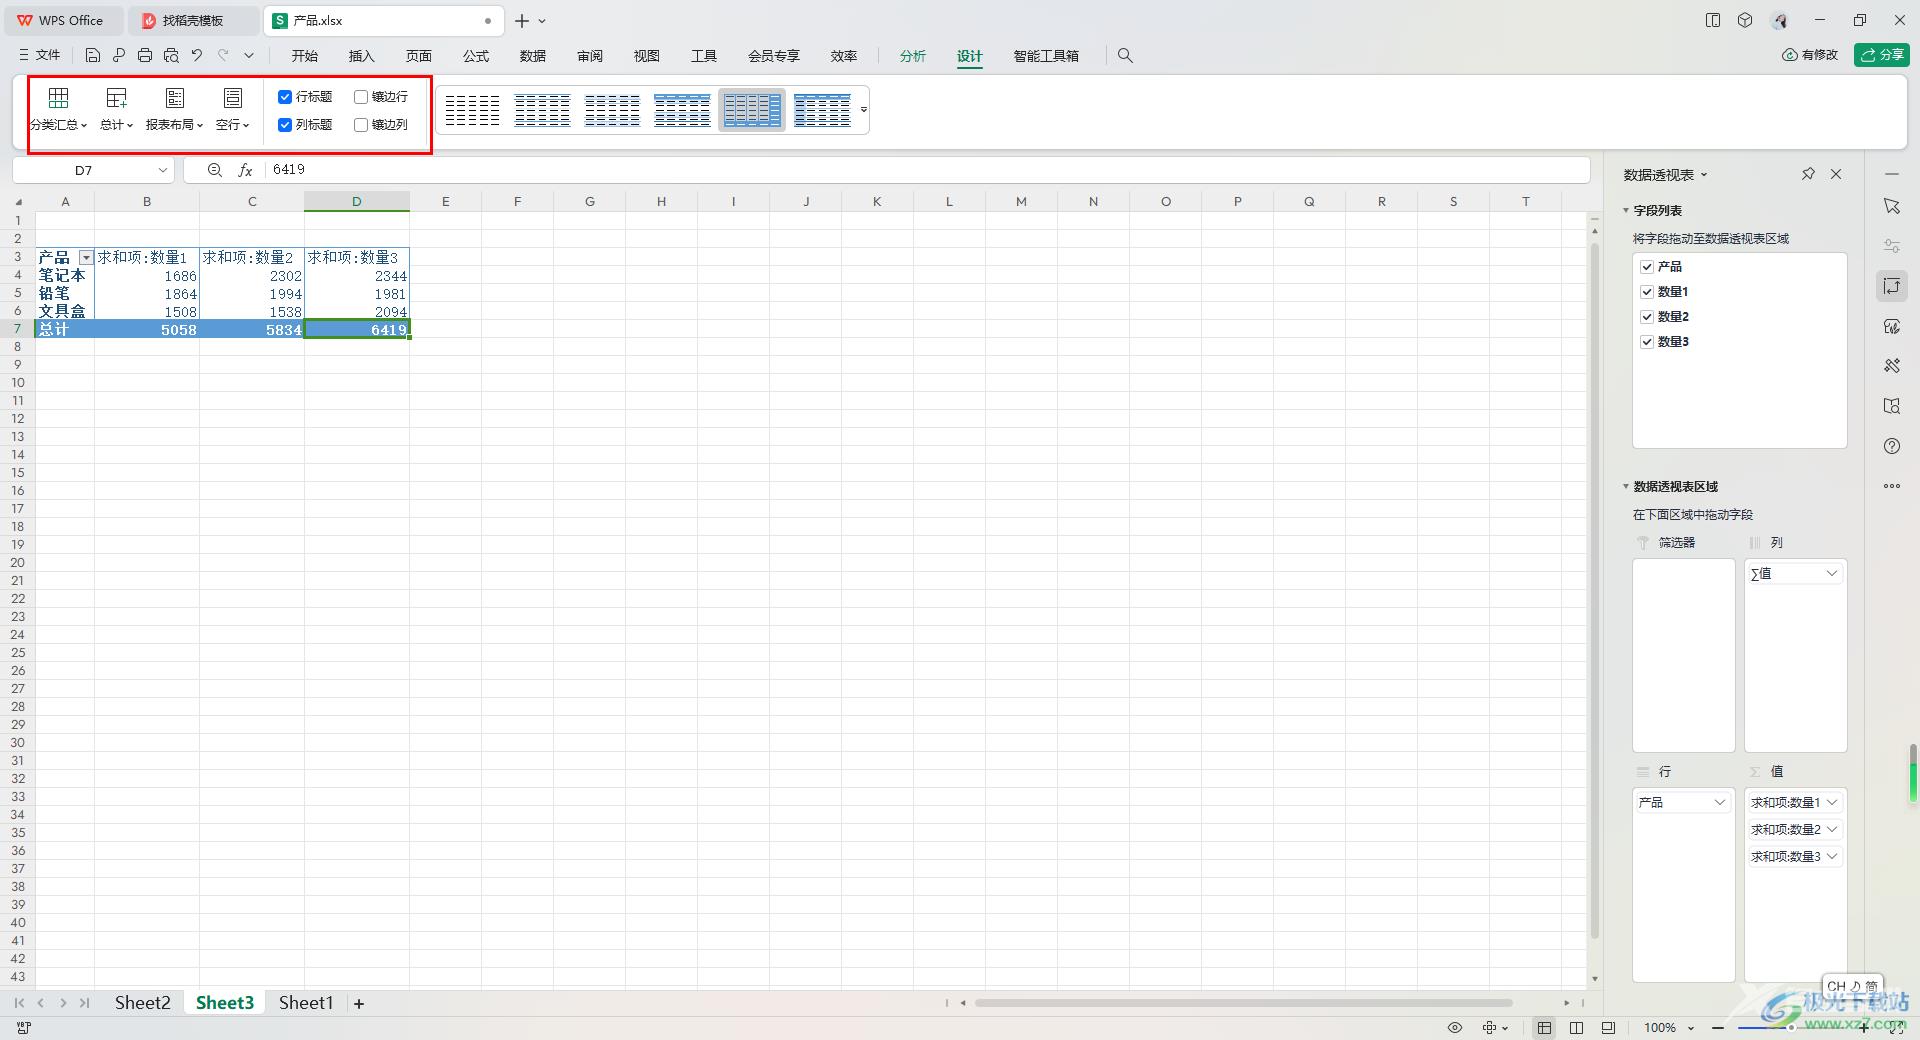The height and width of the screenshot is (1040, 1920).
Task: Switch to the 分析 ribbon tab
Action: coord(913,56)
